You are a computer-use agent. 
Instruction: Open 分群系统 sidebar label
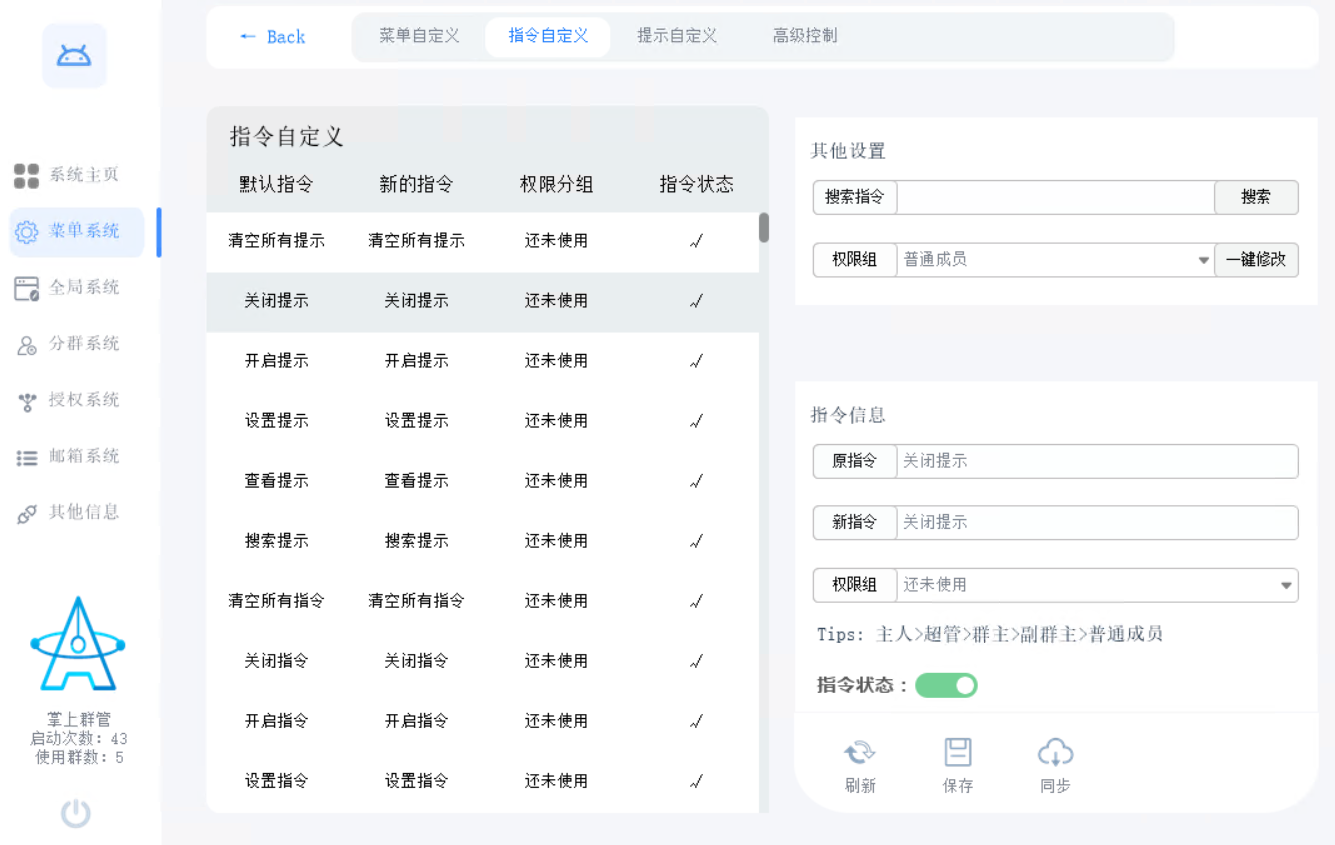pyautogui.click(x=84, y=344)
